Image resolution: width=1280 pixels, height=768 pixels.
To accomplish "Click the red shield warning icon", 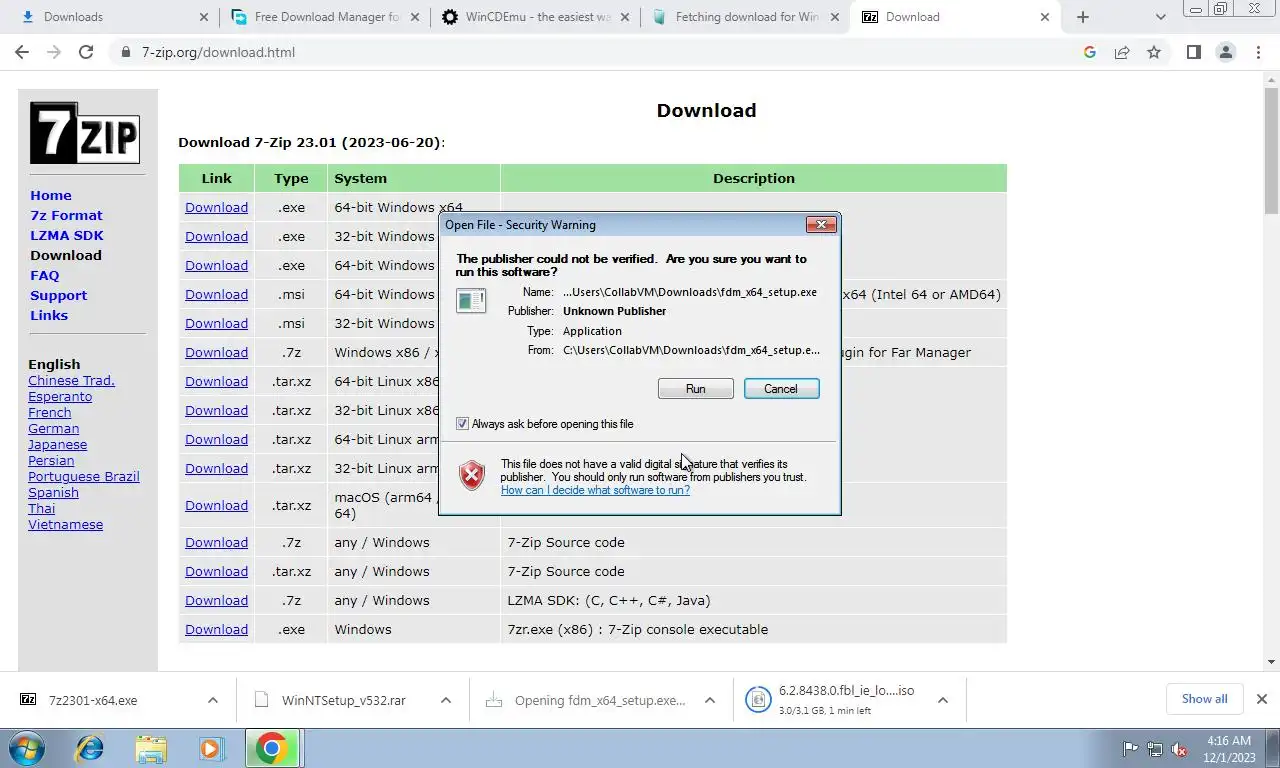I will pyautogui.click(x=472, y=476).
